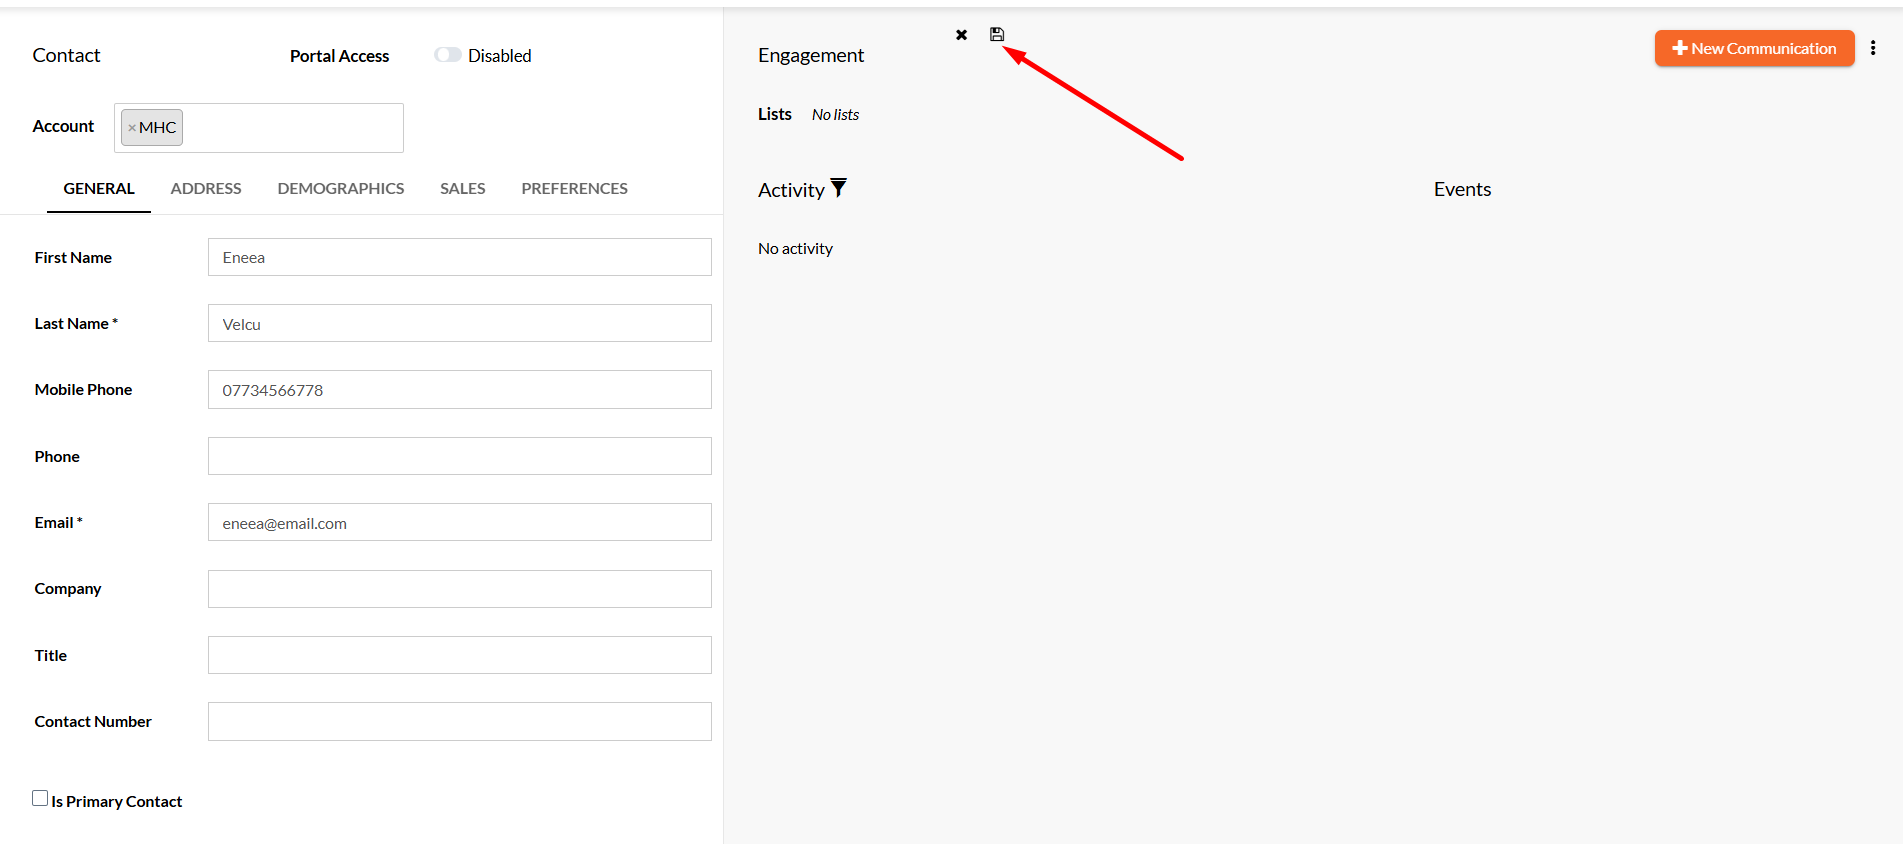Screen dimensions: 1903x844
Task: Remove the MHC account tag
Action: tap(132, 128)
